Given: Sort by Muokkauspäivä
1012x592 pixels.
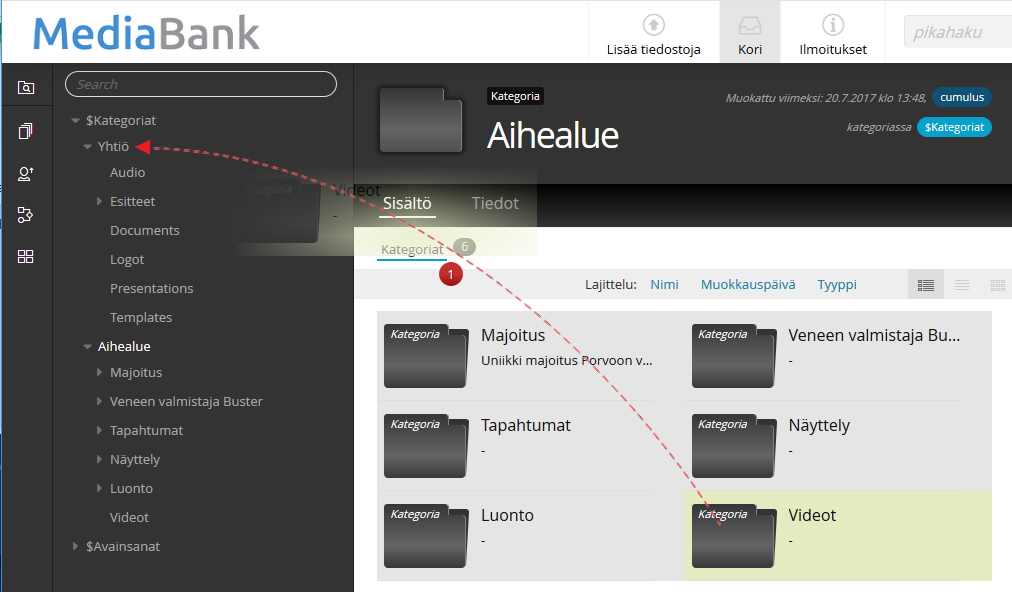Looking at the screenshot, I should point(748,285).
